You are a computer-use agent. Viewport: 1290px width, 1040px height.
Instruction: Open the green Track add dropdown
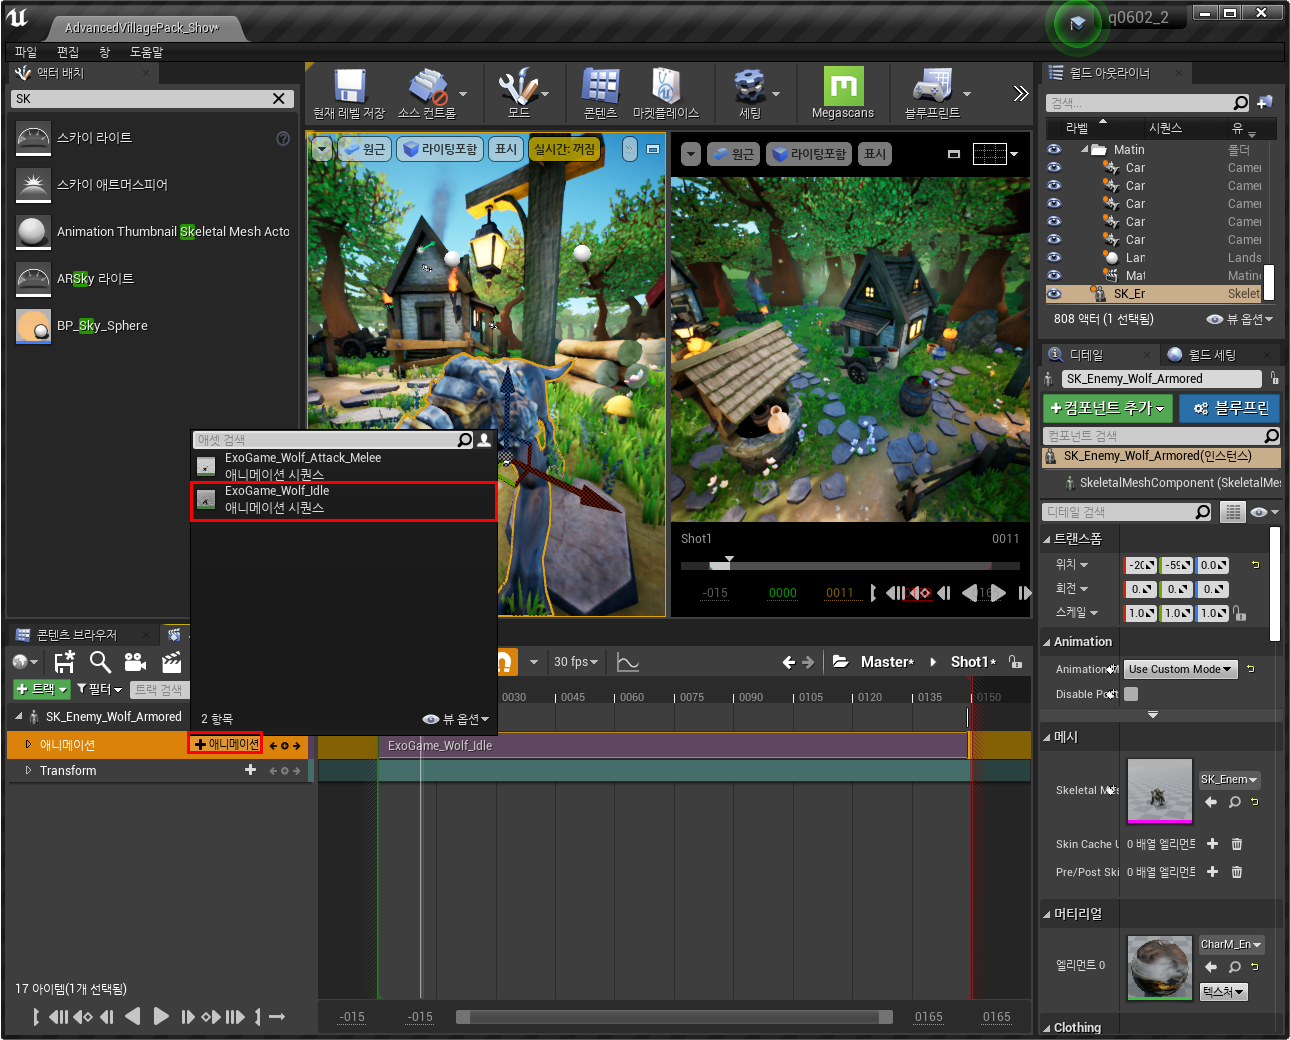(41, 689)
